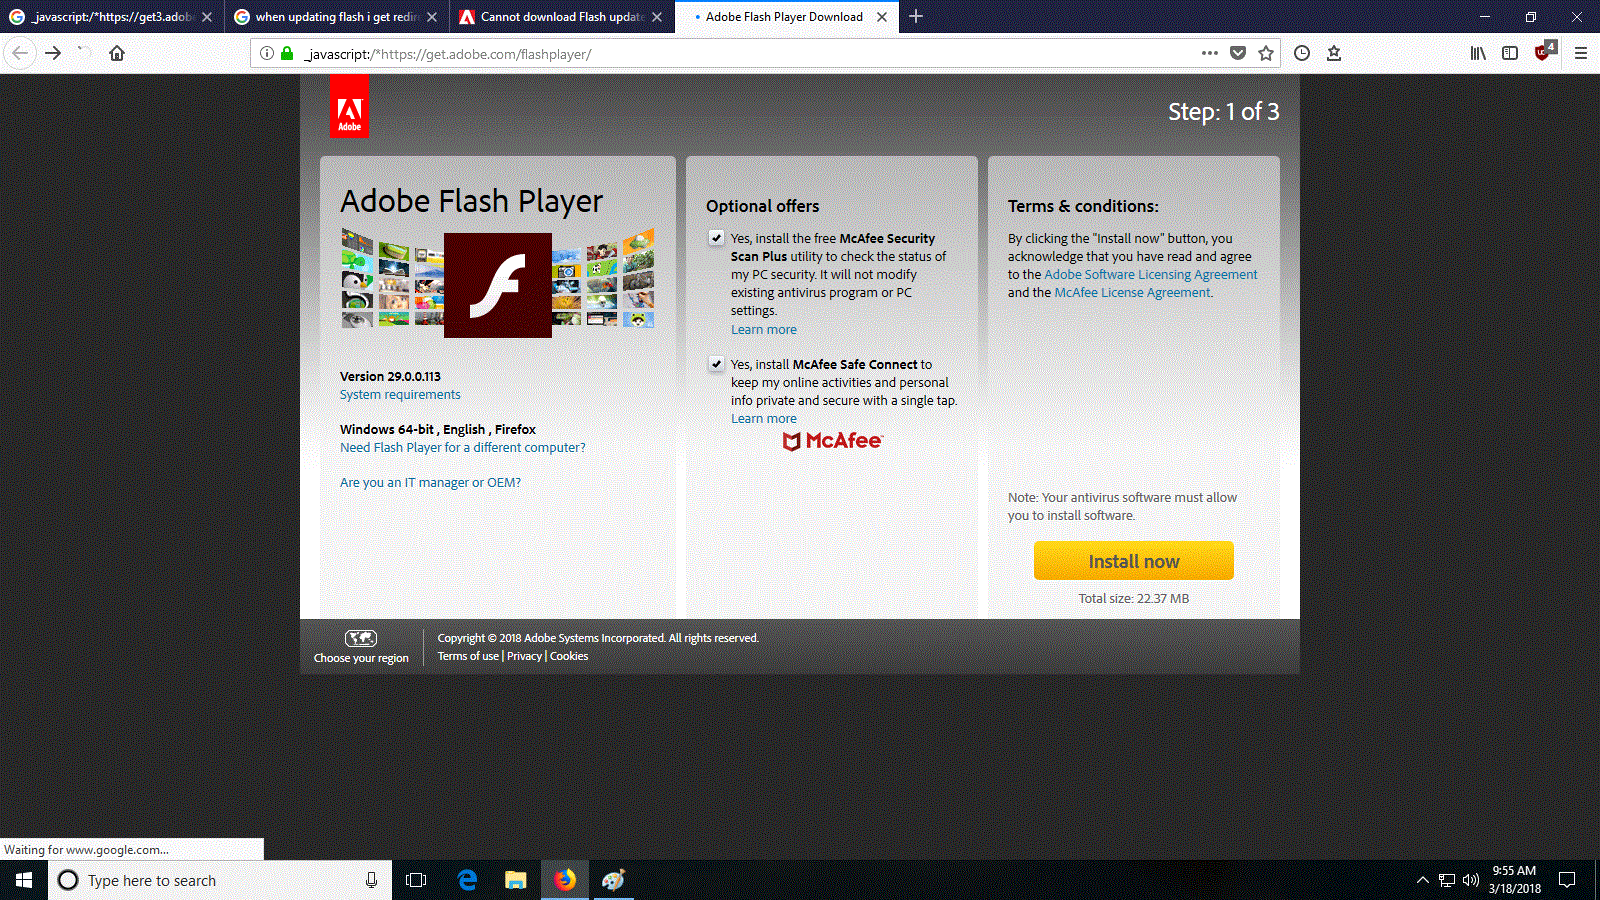Open the uBlock extension icon

point(1544,52)
